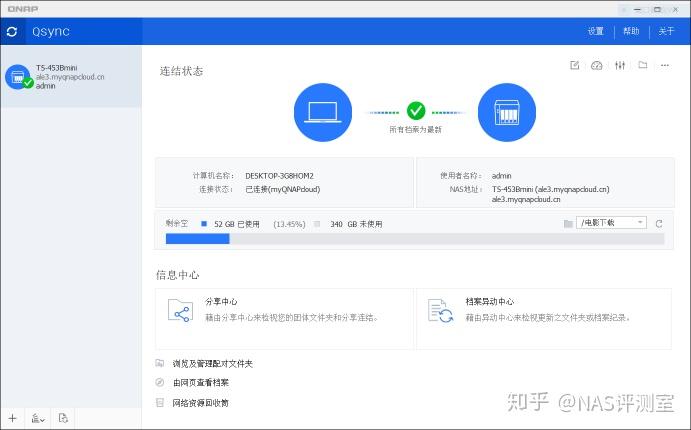Click the 所有档案为最新 status text
691x430 pixels.
pos(415,130)
